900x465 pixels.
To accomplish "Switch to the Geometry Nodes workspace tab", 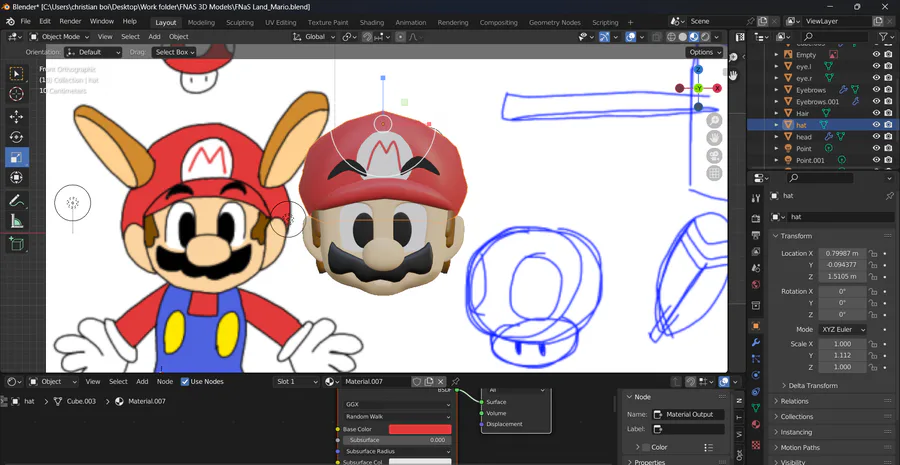I will (x=554, y=22).
